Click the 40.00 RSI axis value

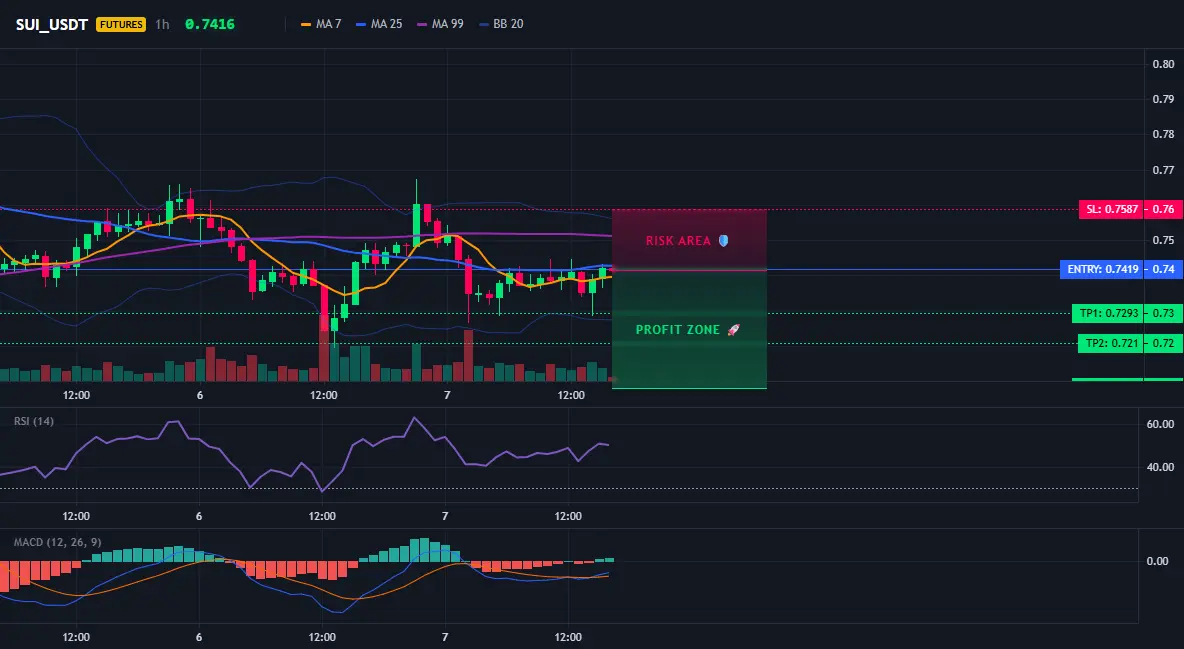(1160, 468)
